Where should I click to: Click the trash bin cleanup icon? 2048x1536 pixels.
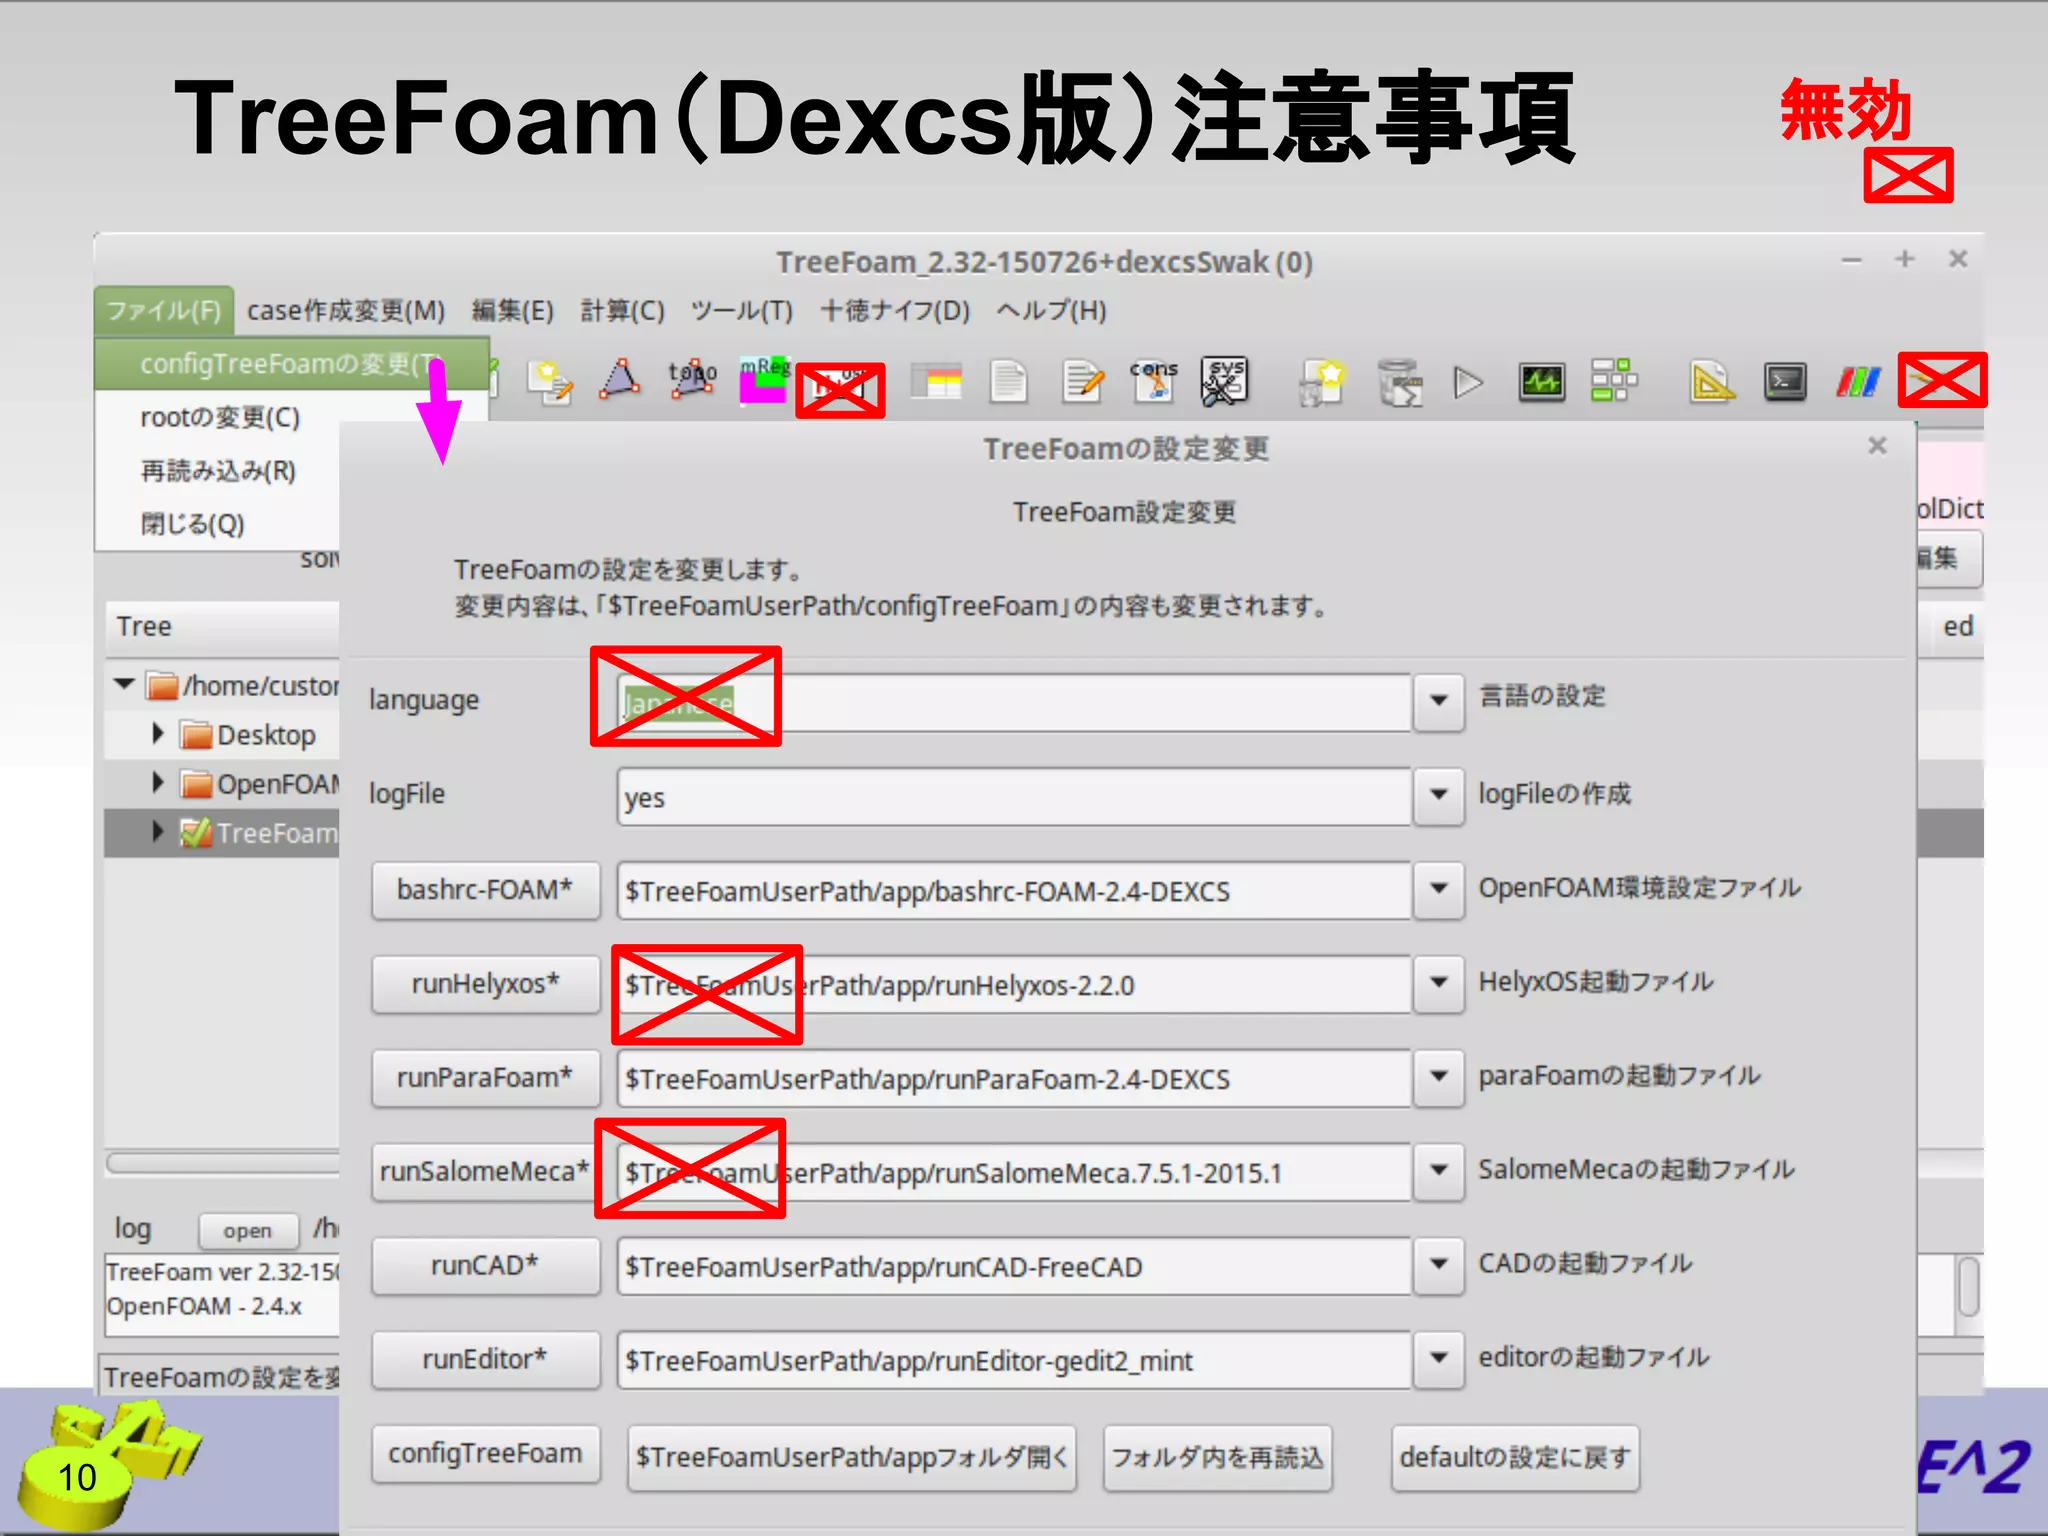pos(1399,382)
